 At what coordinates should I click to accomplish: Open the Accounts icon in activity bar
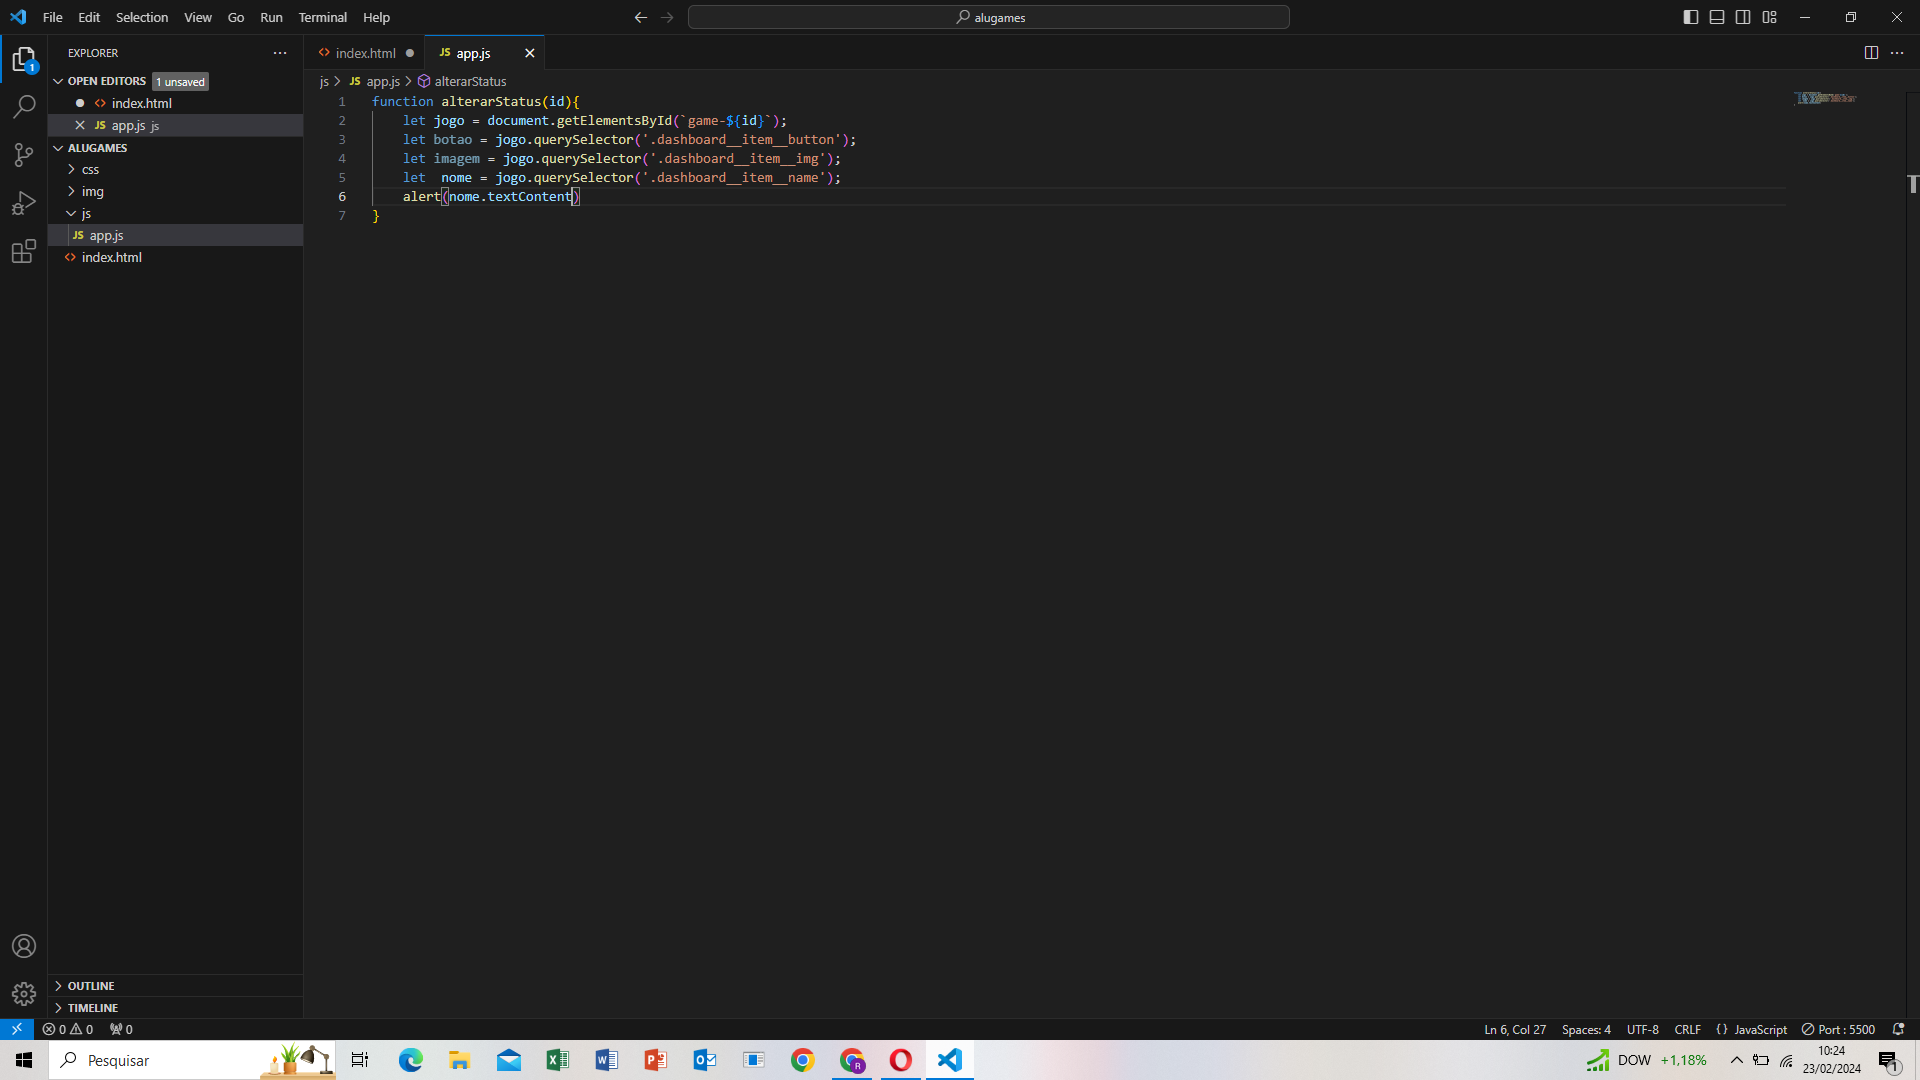[x=24, y=946]
